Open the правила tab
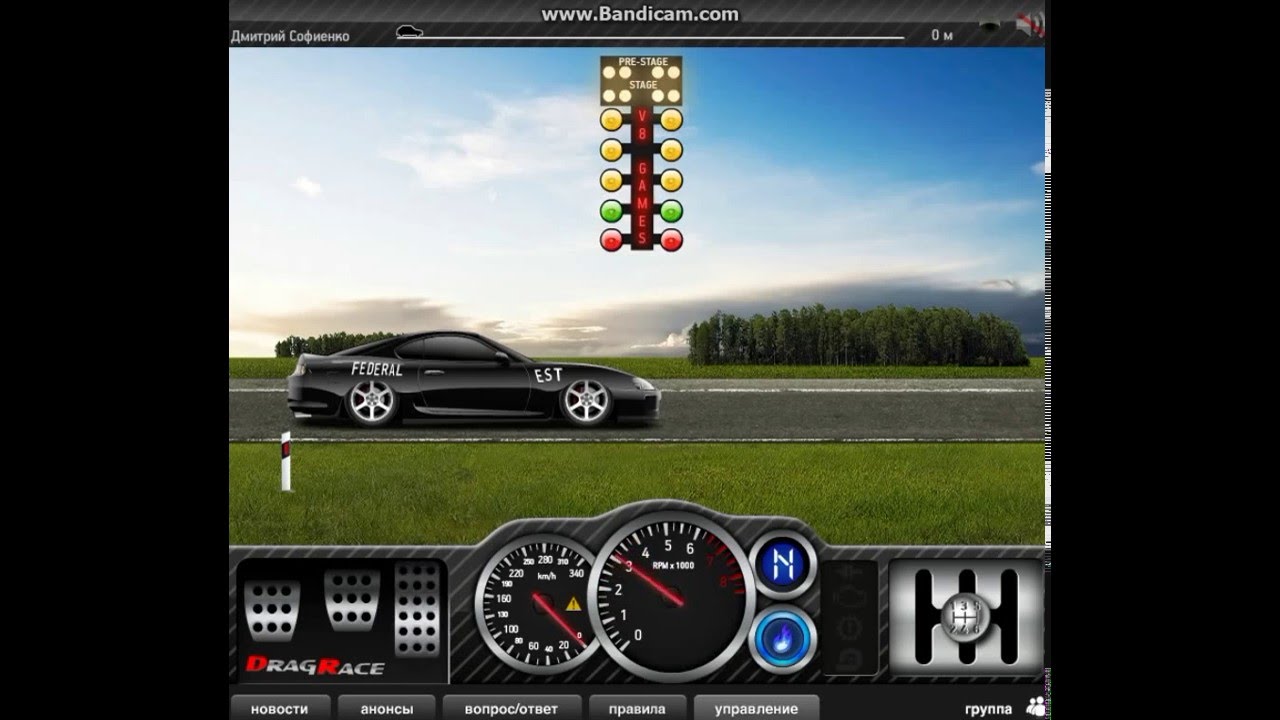Image resolution: width=1280 pixels, height=720 pixels. [637, 708]
